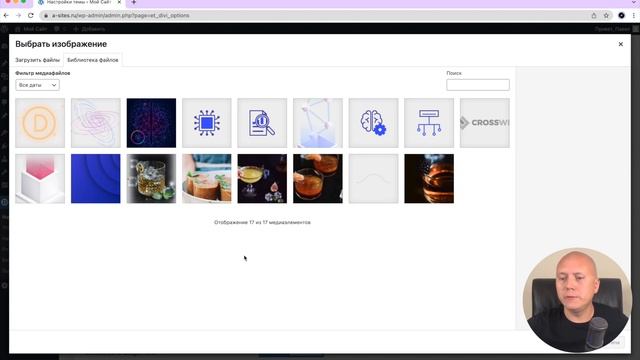
Task: Click the 'Поиск' search input field
Action: click(x=478, y=84)
